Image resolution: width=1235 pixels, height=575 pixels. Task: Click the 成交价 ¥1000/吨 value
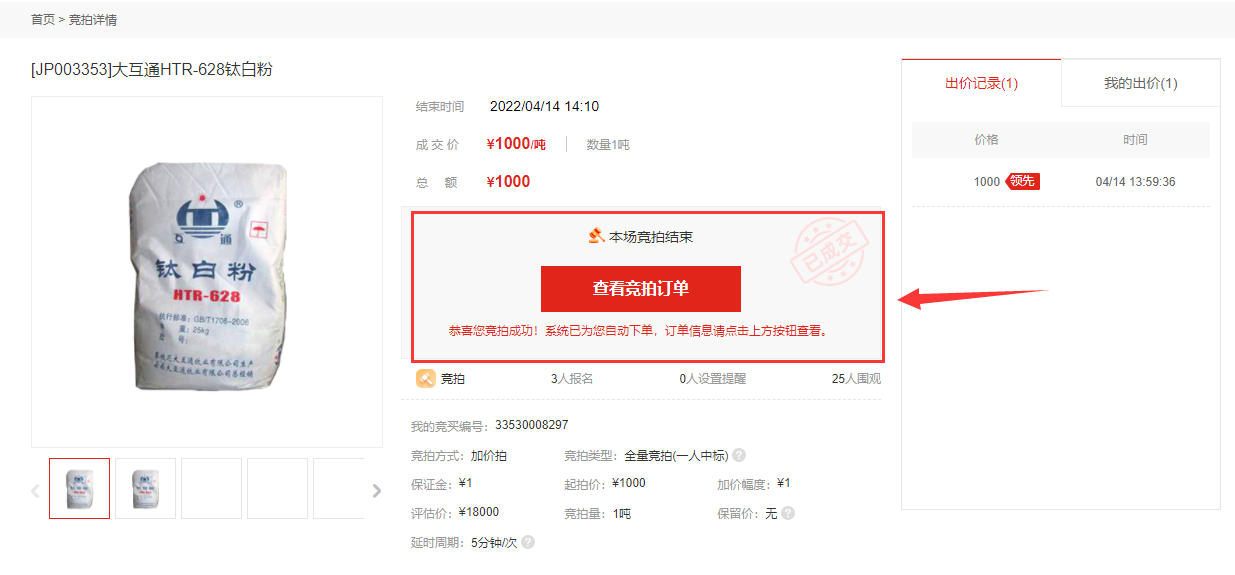[516, 144]
